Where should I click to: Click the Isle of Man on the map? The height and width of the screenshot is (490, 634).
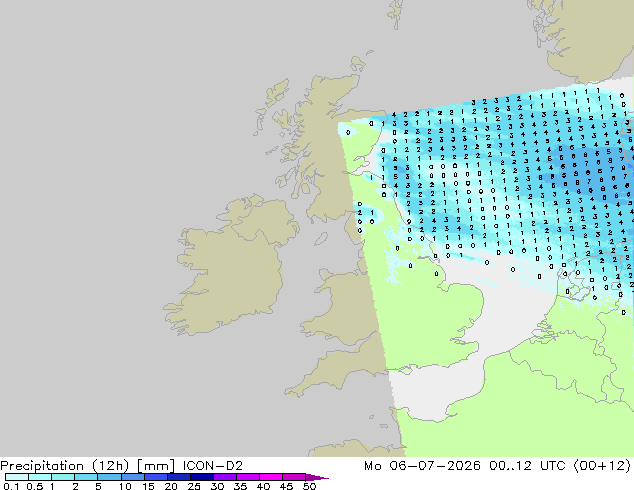(x=321, y=239)
